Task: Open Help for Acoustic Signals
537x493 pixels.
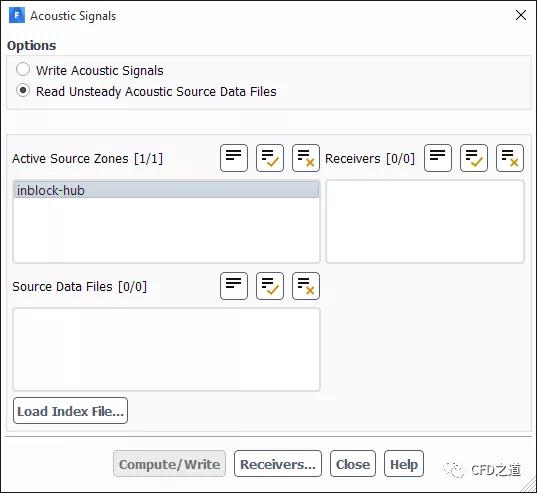Action: 404,464
